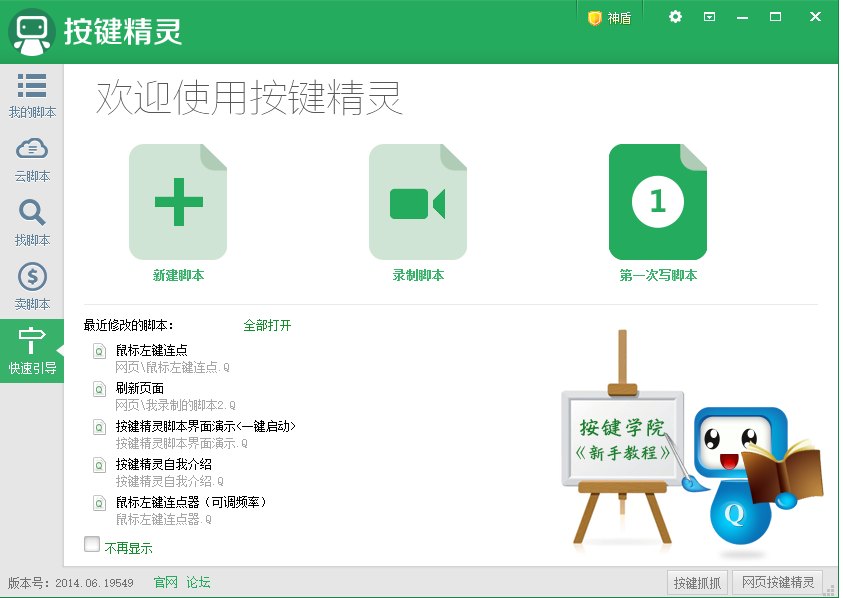This screenshot has width=843, height=598.
Task: Check the 不再显示 checkbox
Action: point(92,544)
